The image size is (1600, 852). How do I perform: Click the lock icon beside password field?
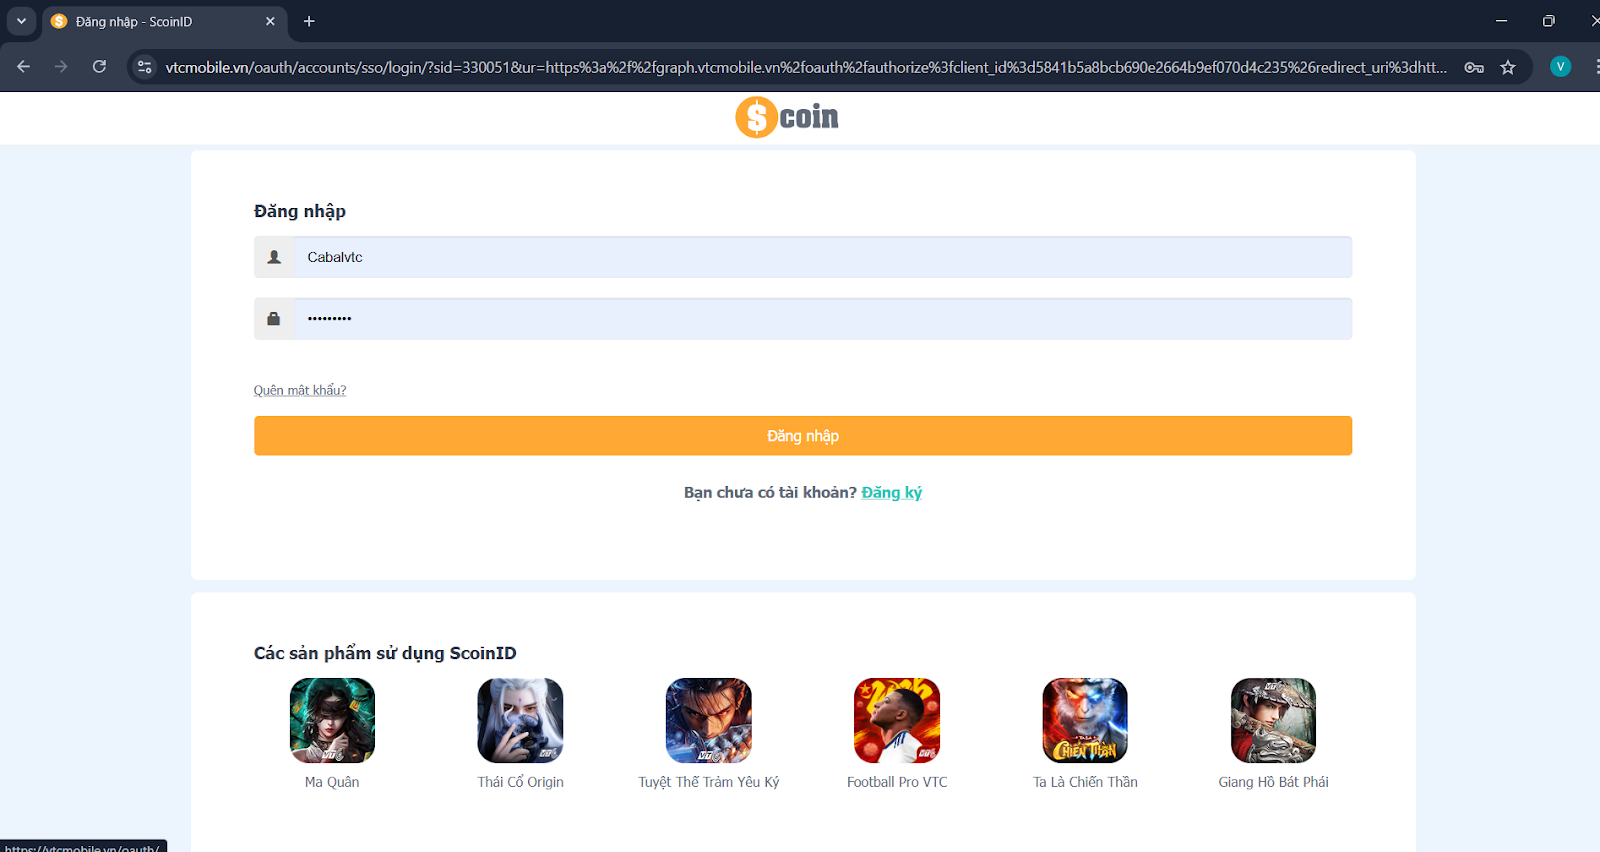pos(274,319)
